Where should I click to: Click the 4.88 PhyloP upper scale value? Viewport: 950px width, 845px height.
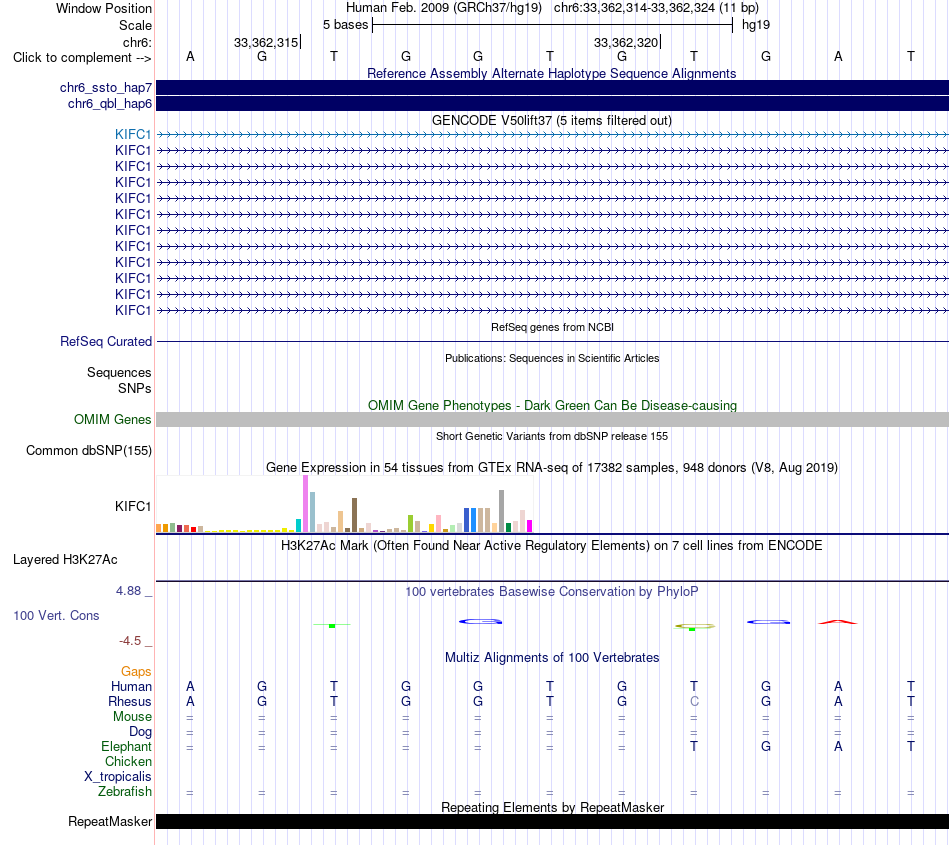coord(128,591)
